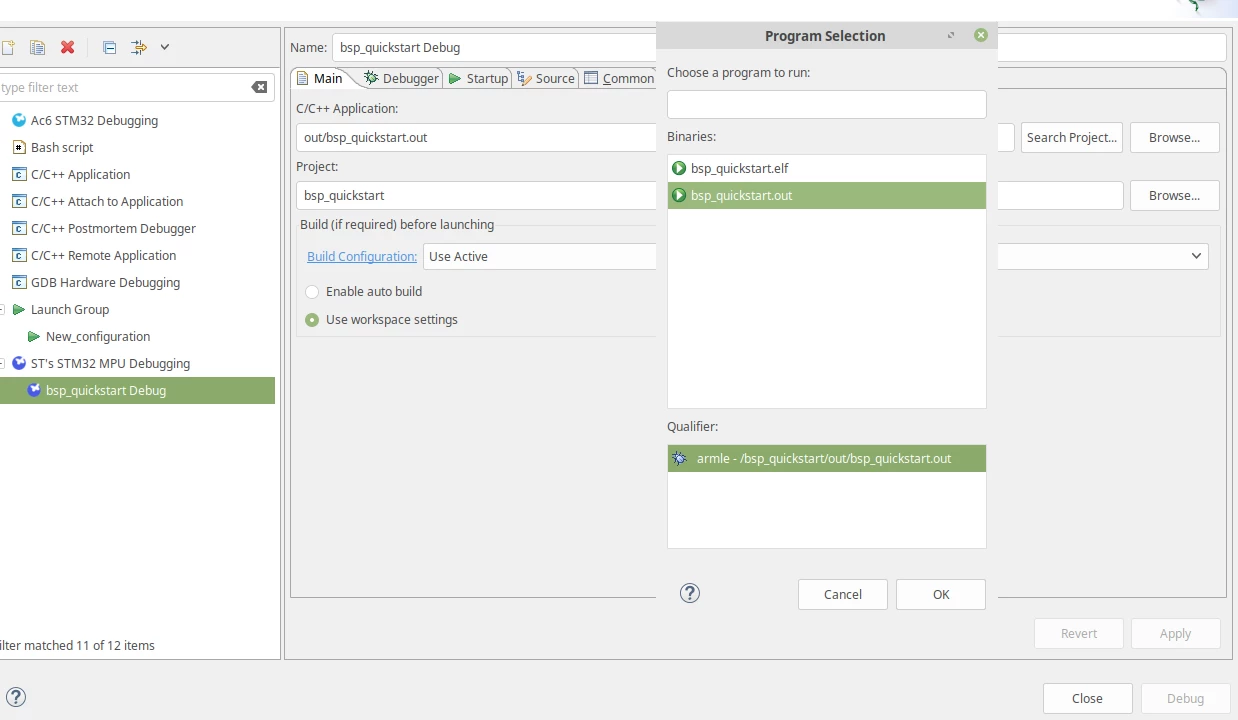The height and width of the screenshot is (720, 1238).
Task: Clear the filter text box icon
Action: [259, 87]
